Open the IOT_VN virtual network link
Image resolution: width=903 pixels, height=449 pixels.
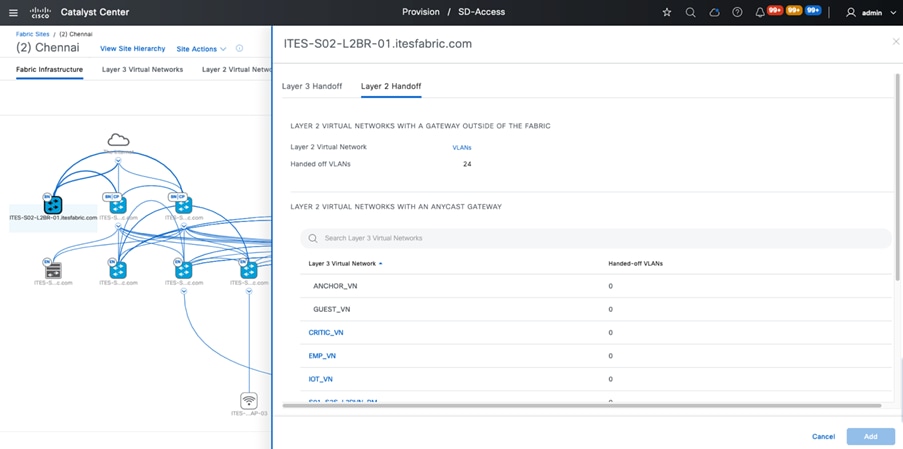tap(320, 379)
